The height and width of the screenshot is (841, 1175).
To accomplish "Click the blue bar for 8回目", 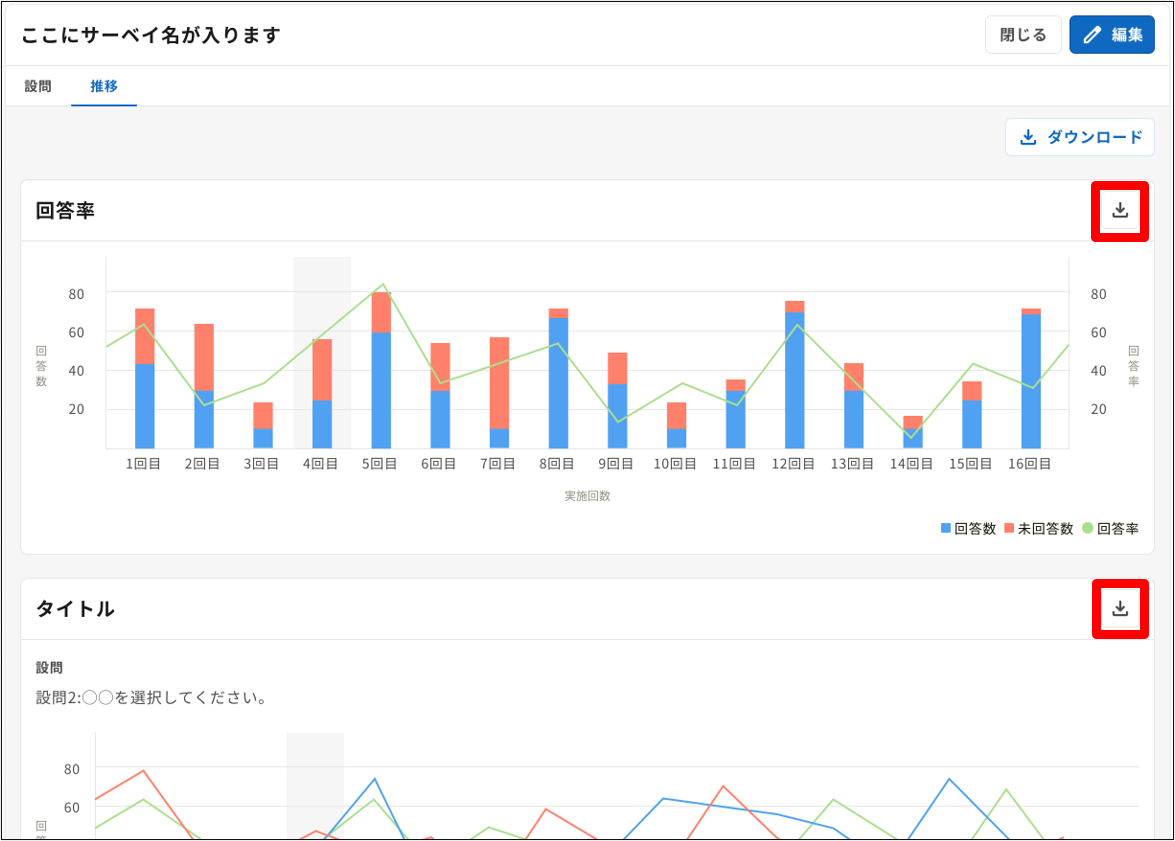I will click(559, 385).
